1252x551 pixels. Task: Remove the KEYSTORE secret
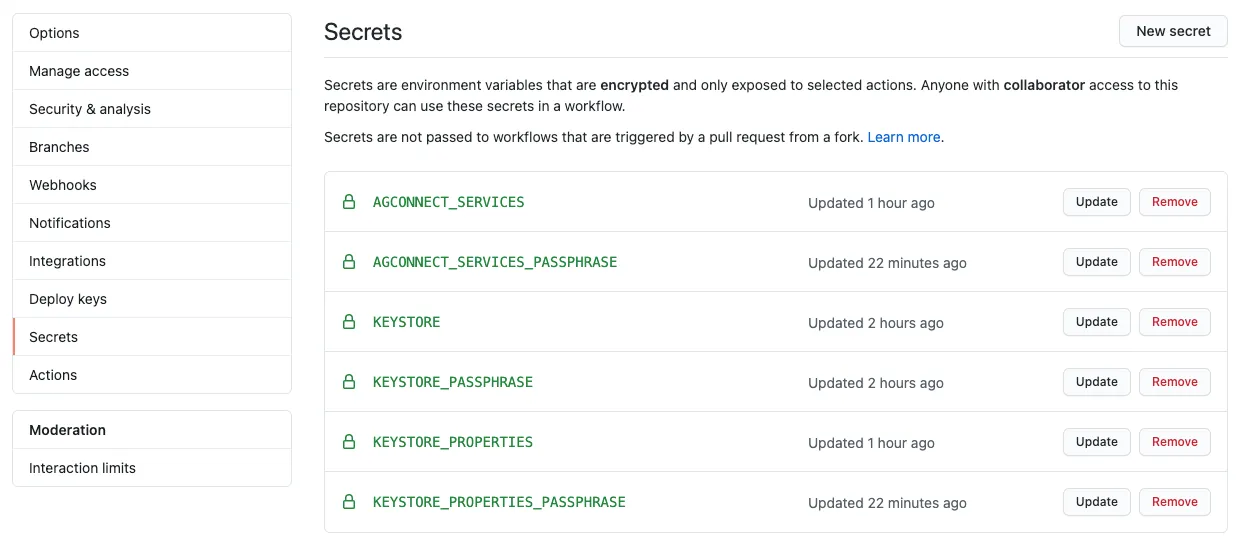1174,322
